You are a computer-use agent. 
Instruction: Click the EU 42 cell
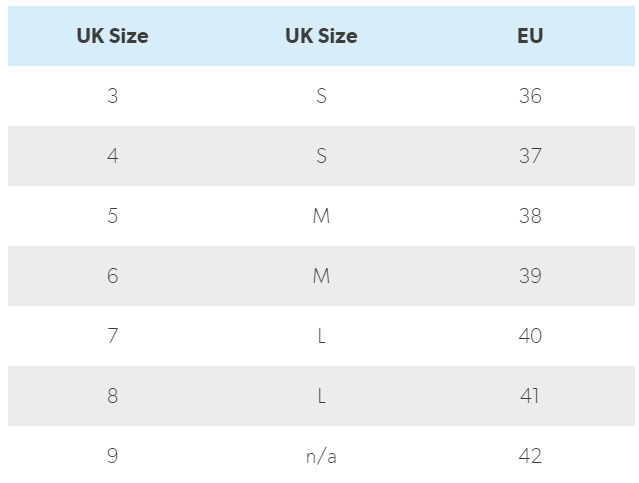click(x=530, y=456)
